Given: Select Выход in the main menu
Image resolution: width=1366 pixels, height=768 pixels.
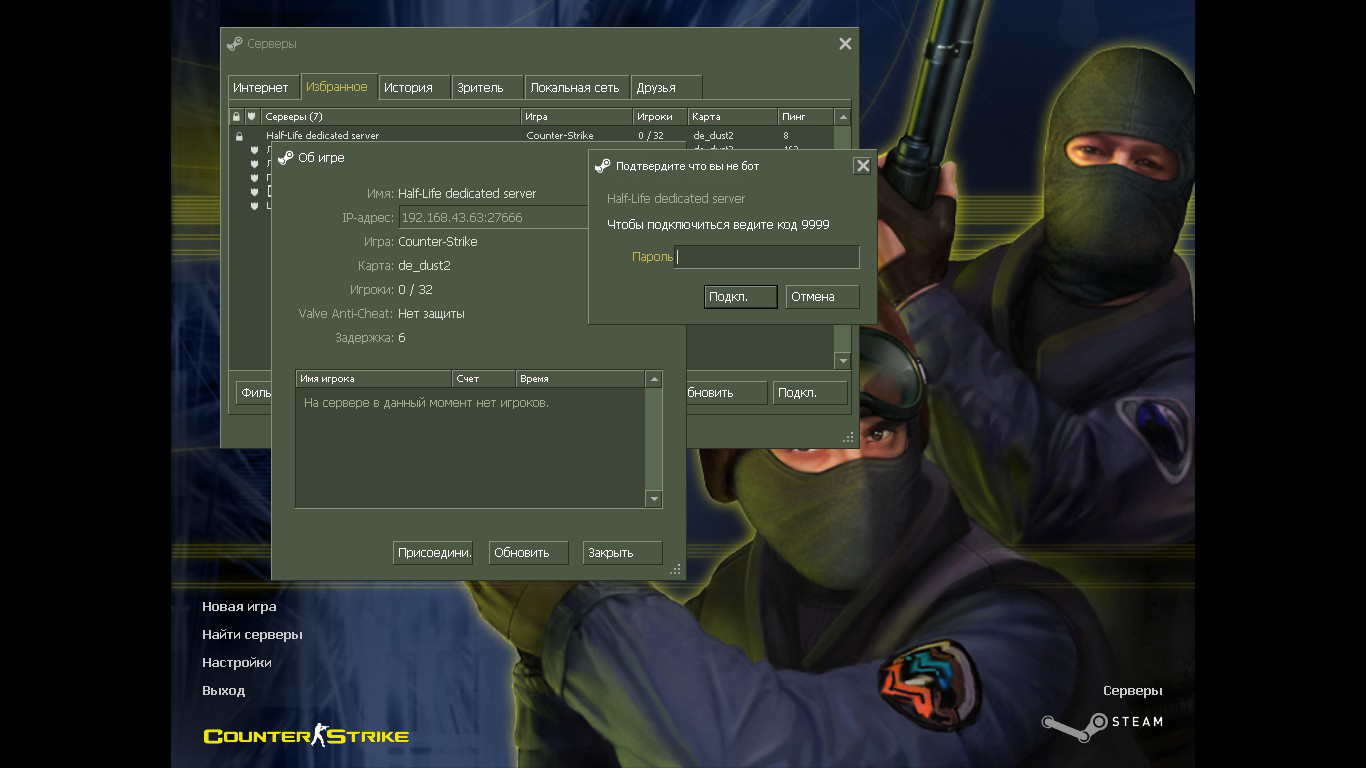Looking at the screenshot, I should [223, 691].
